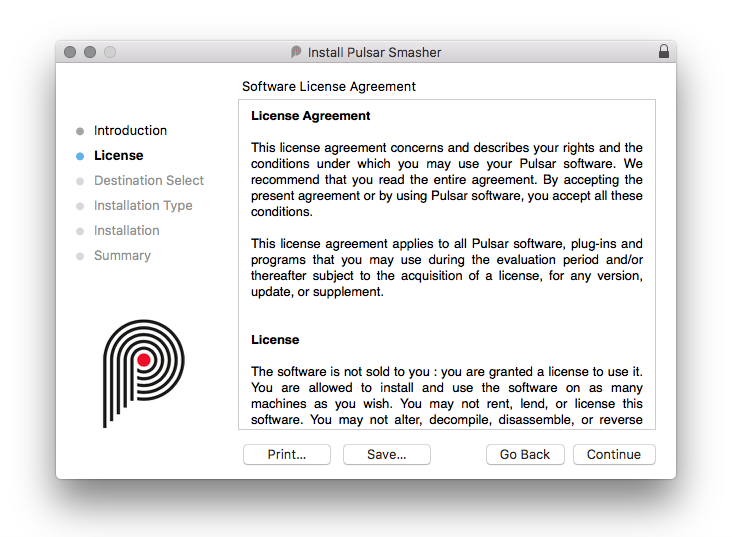Click the bullet next to Installation Type
This screenshot has height=537, width=732.
pyautogui.click(x=80, y=206)
